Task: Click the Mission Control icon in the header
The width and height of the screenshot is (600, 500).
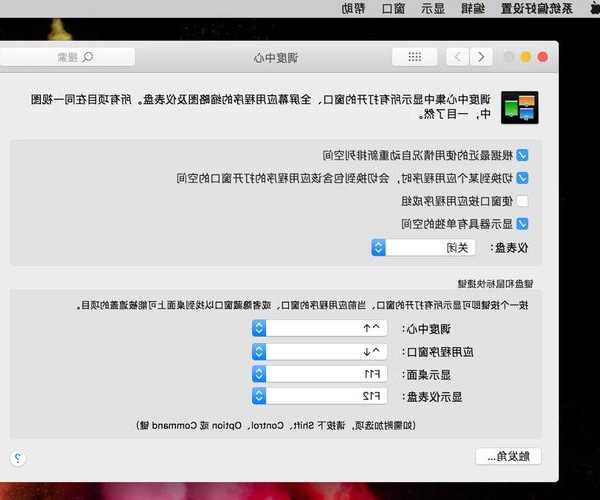Action: point(519,107)
